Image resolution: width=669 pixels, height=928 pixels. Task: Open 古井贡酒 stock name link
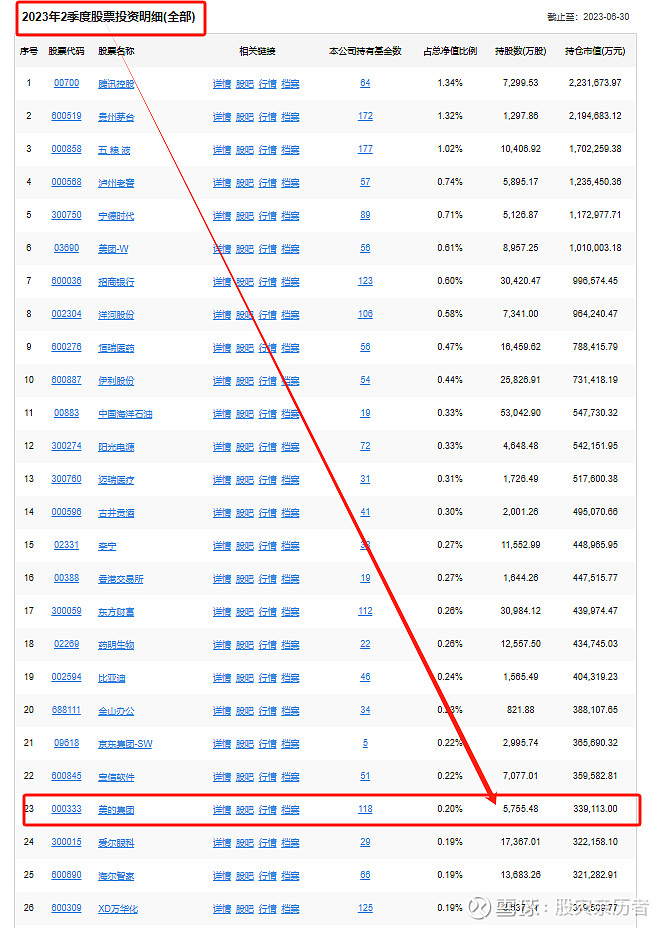[116, 513]
